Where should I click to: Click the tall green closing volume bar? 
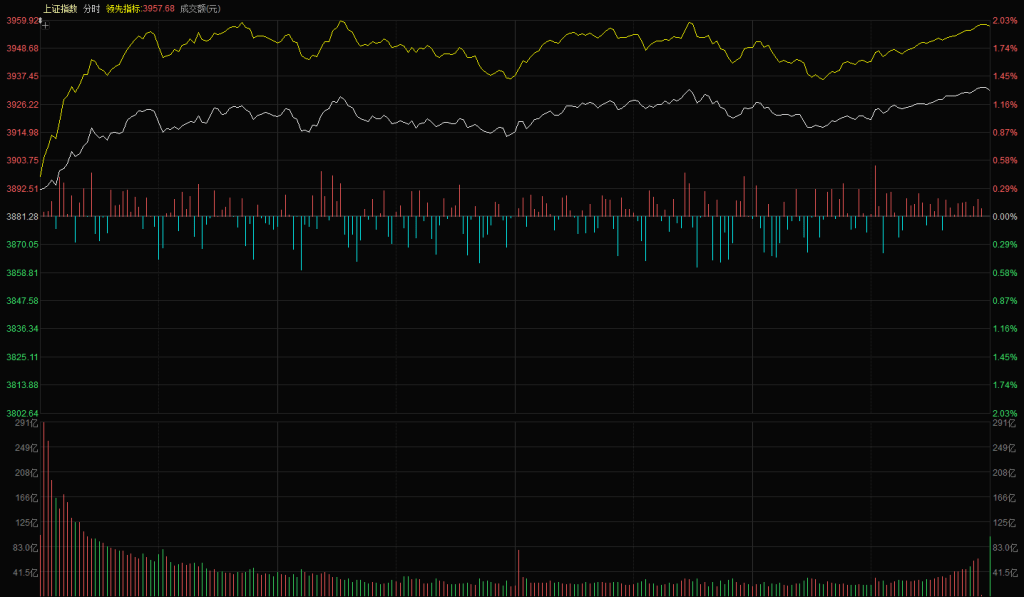pyautogui.click(x=990, y=566)
